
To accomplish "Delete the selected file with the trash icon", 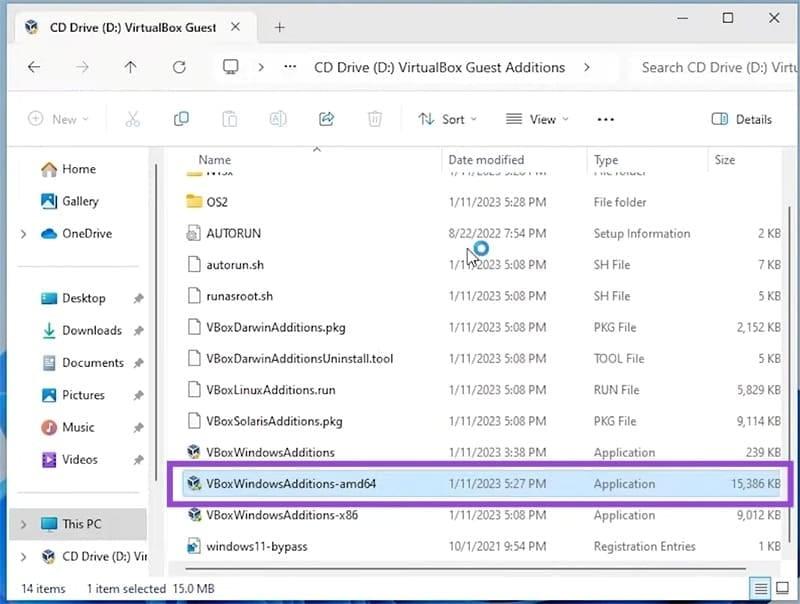I will pos(374,119).
